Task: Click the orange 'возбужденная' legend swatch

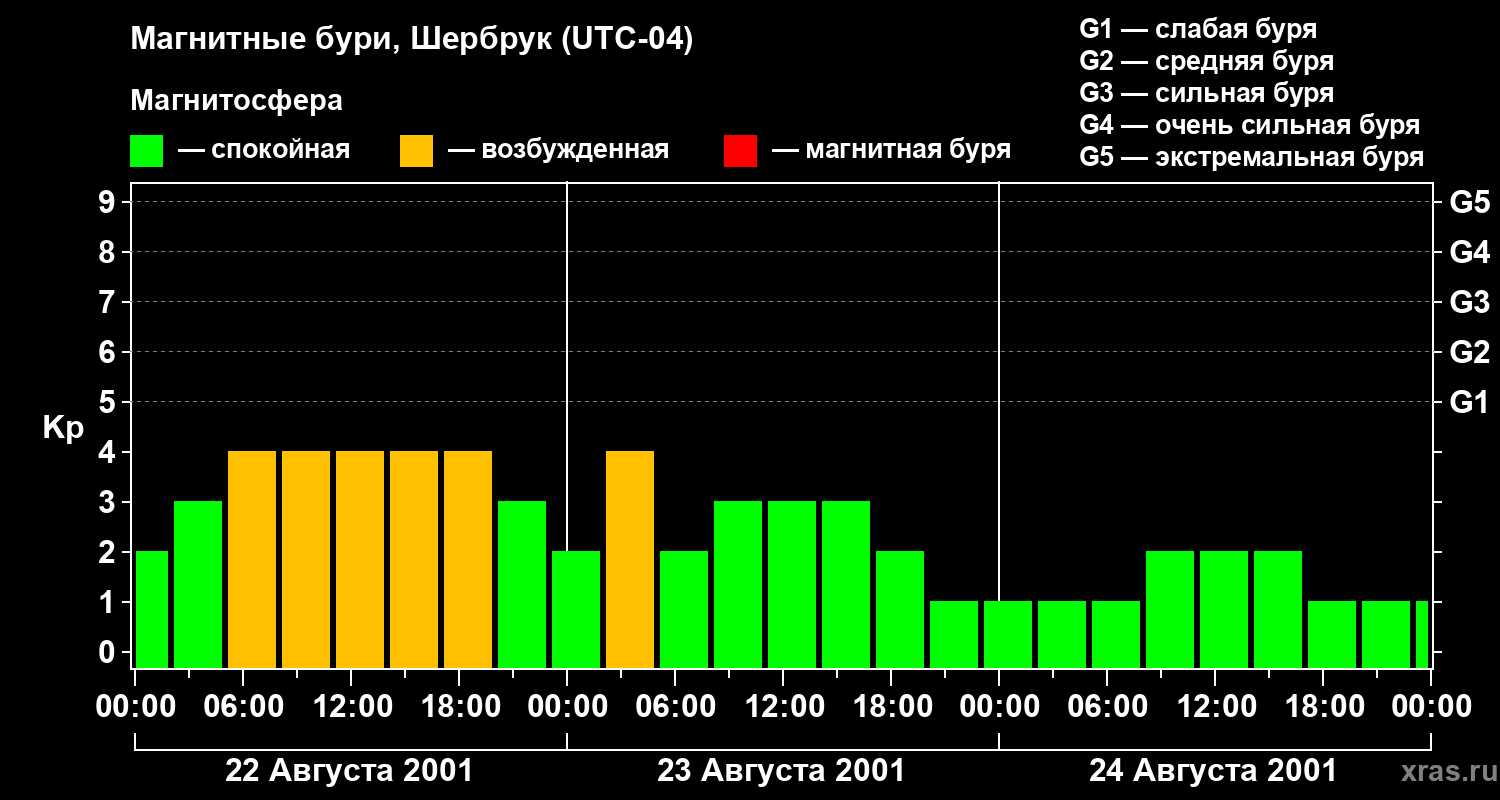Action: 416,151
